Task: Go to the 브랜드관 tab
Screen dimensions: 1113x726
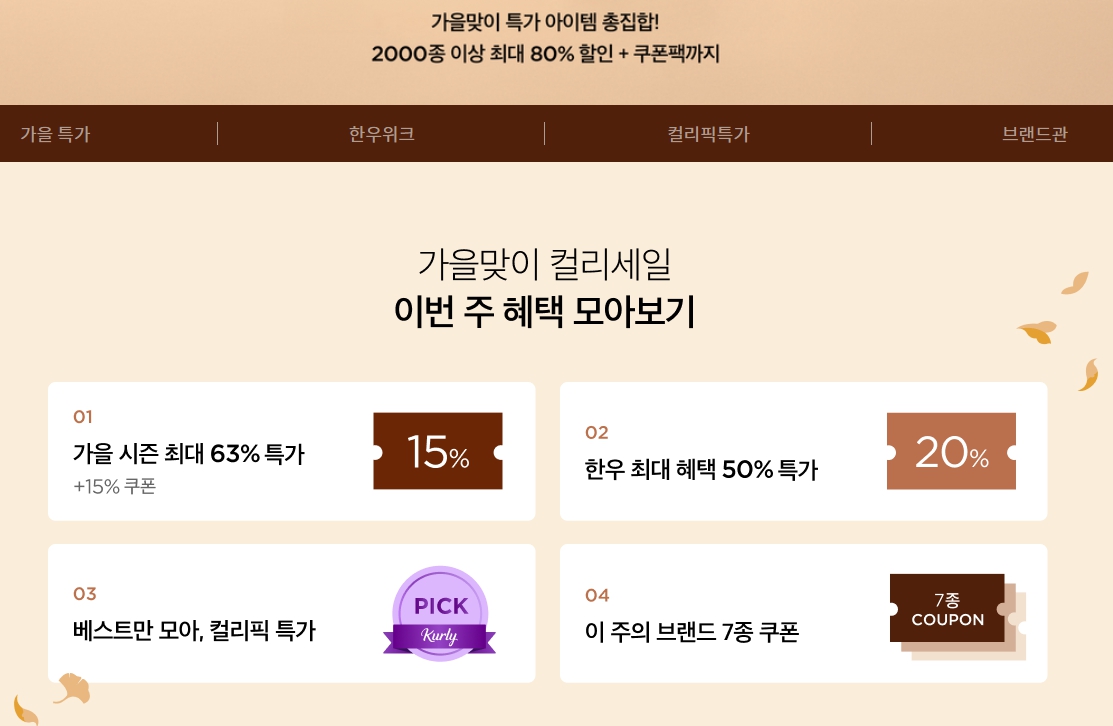Action: pos(1034,134)
